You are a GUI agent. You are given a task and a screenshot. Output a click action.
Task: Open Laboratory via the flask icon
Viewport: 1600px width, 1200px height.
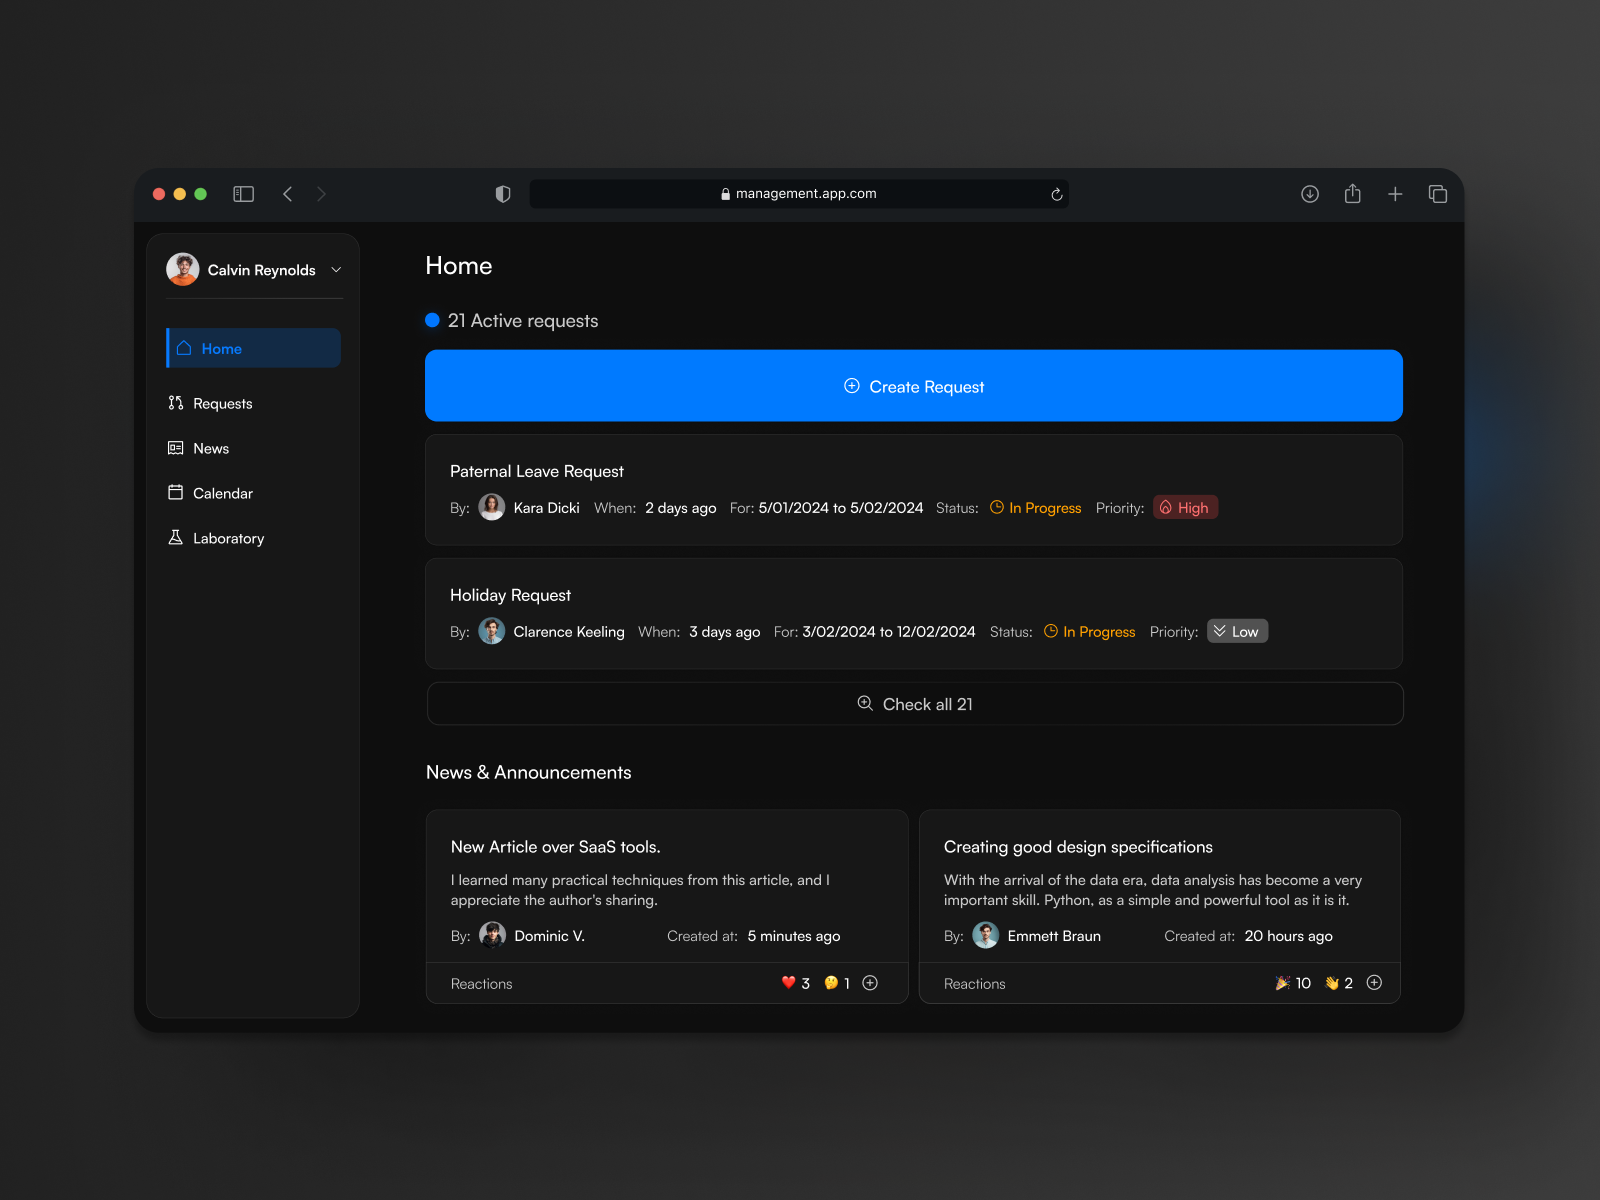pyautogui.click(x=176, y=538)
